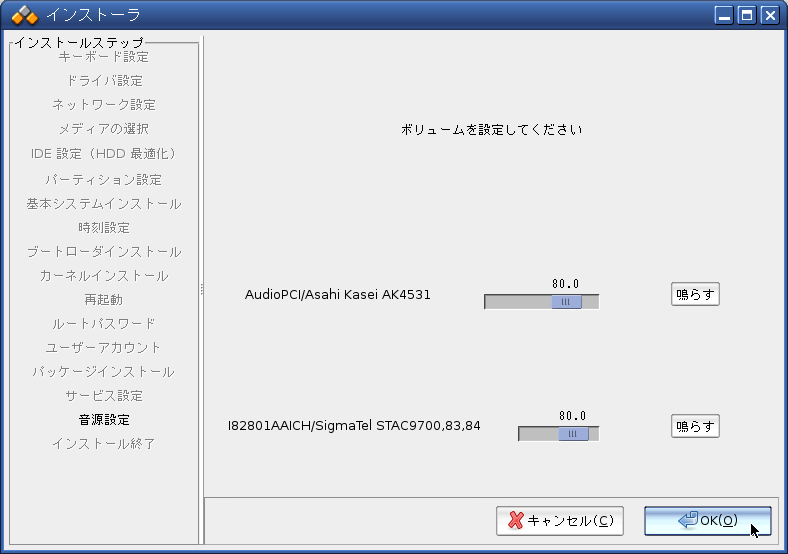Maximize the インストーラ window

(747, 15)
